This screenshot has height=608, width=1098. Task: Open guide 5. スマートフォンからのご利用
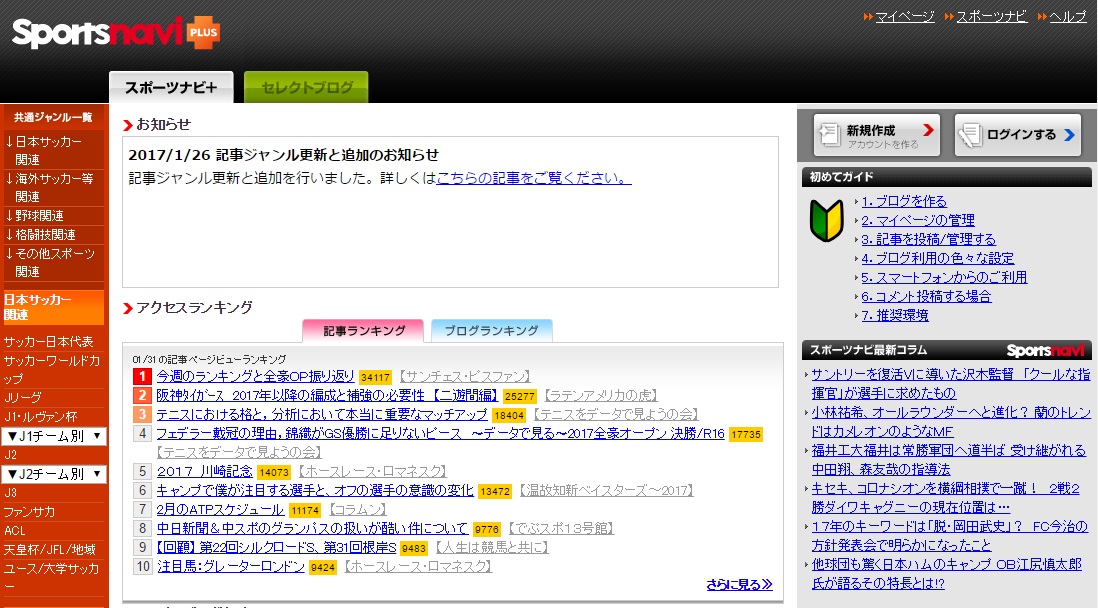[944, 277]
